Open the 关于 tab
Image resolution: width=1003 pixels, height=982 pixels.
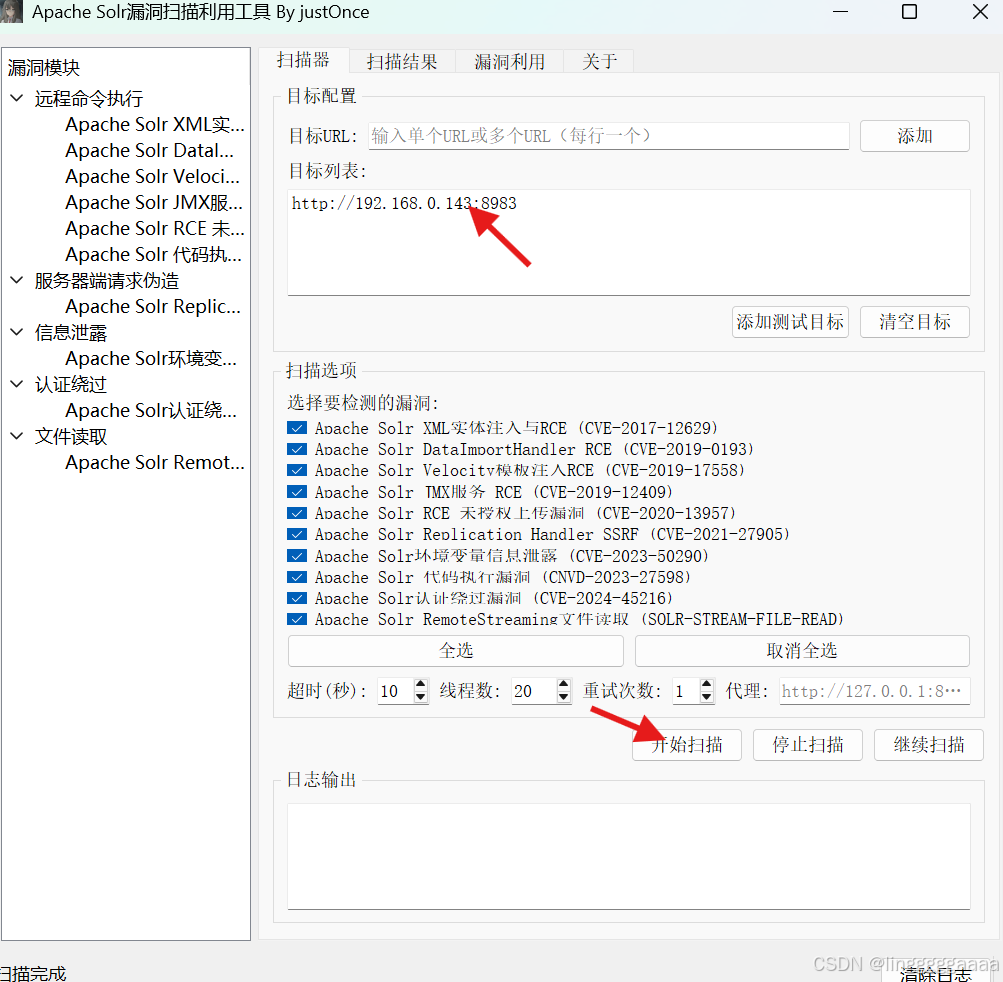click(x=599, y=61)
